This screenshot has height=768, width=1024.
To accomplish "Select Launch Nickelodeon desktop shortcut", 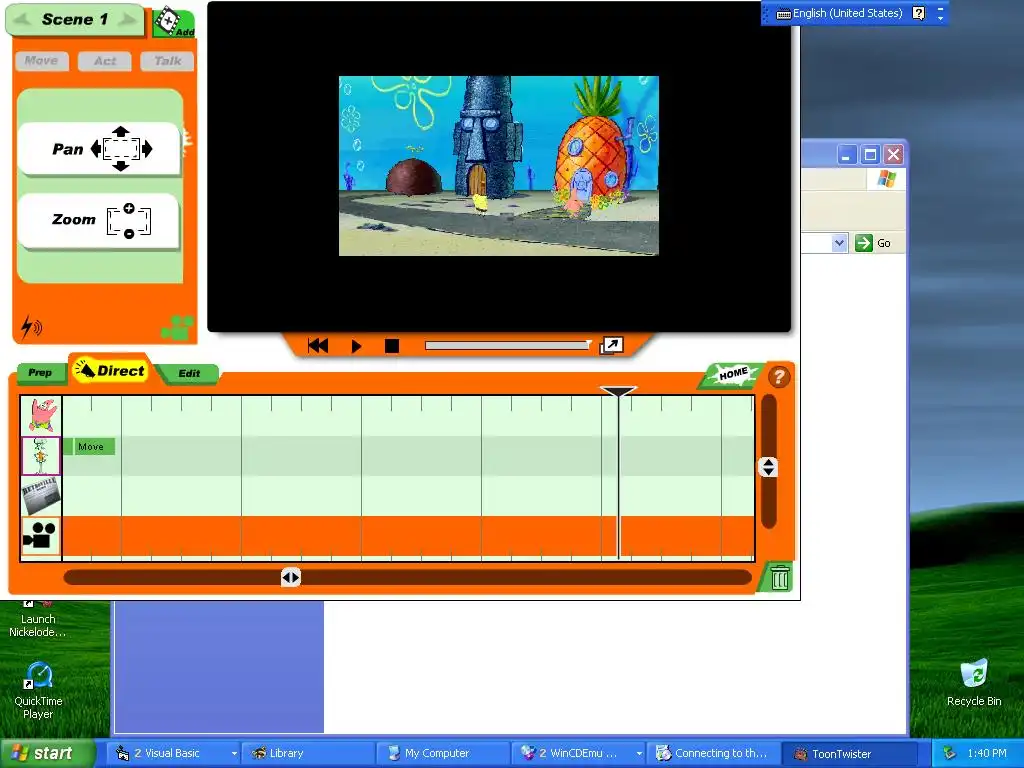I will pyautogui.click(x=37, y=619).
